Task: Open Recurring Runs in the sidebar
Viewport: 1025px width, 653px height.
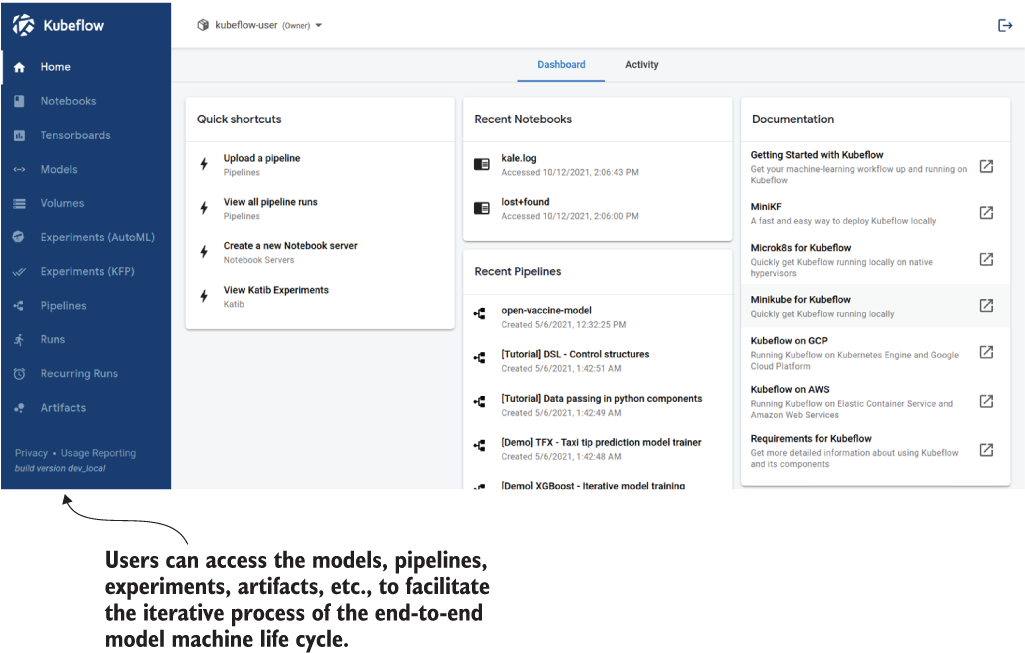Action: point(86,374)
